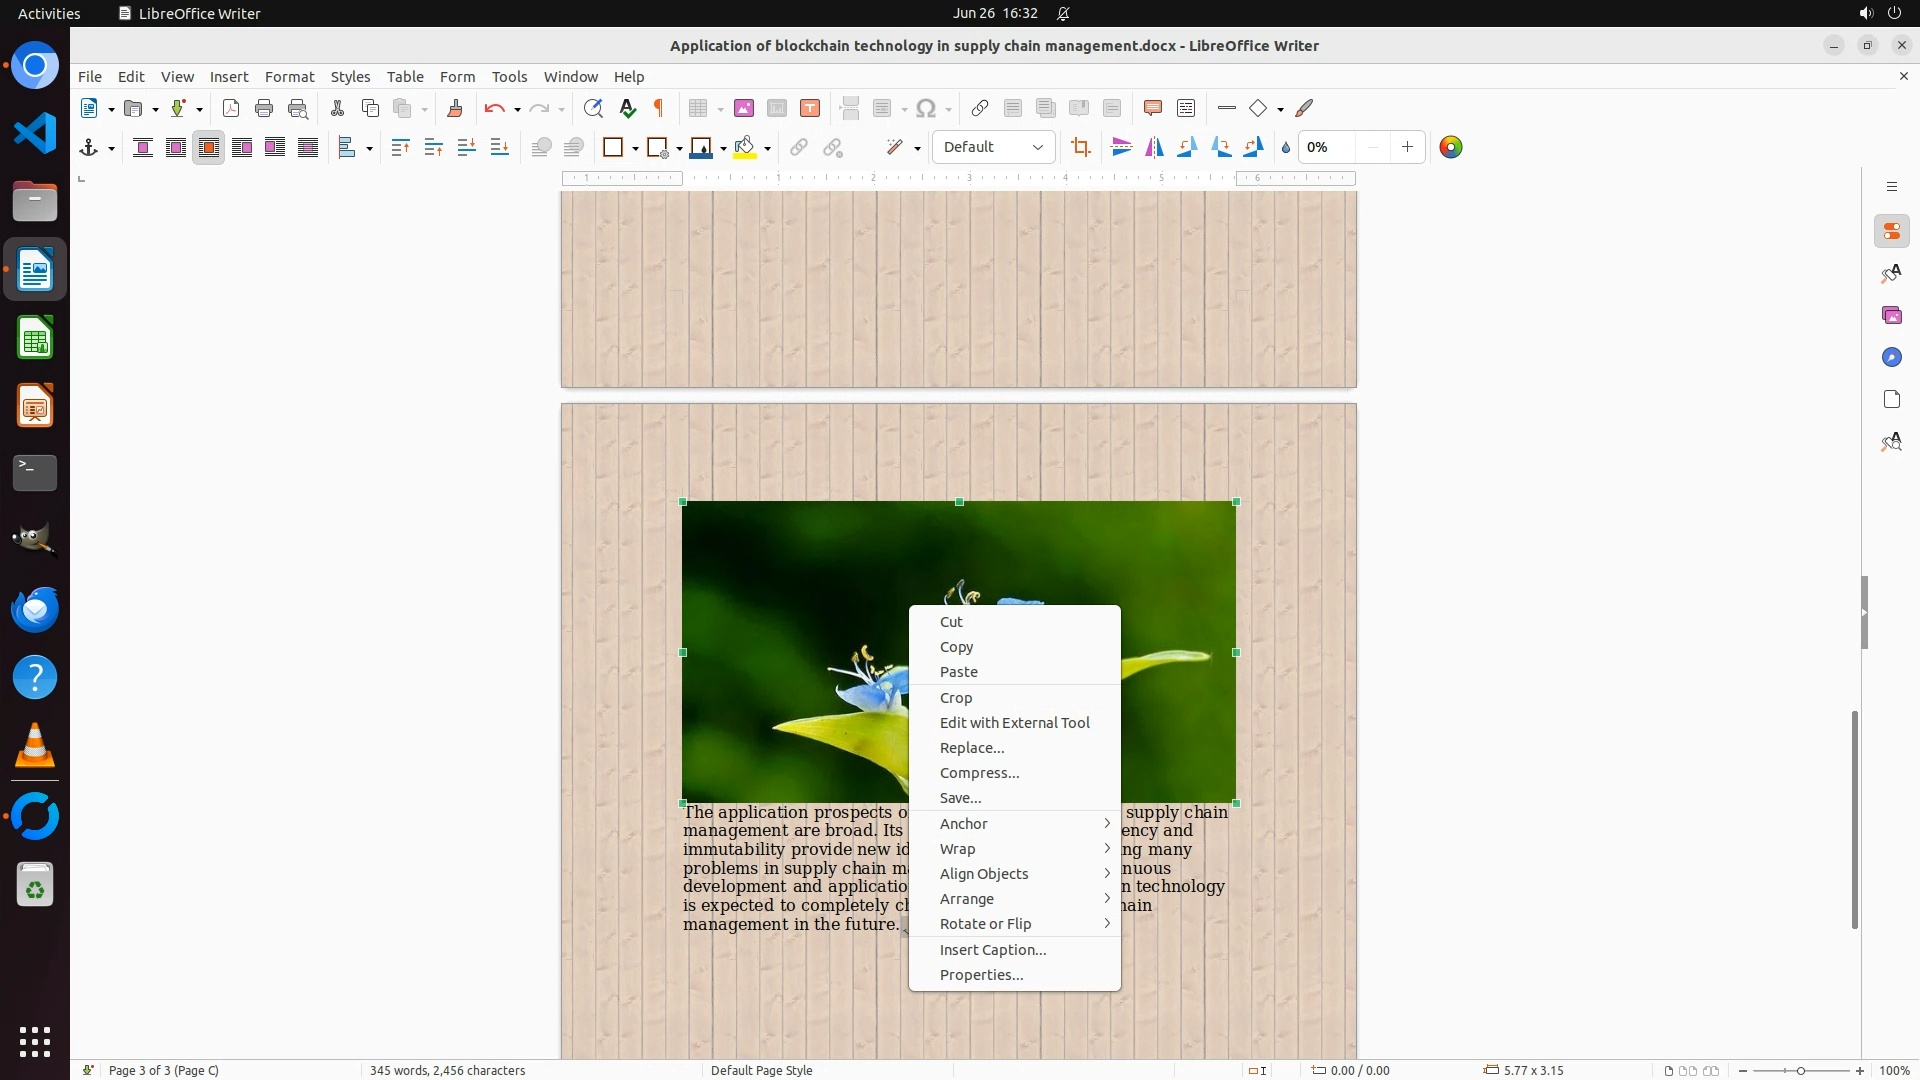Open the Color toolbar wheel icon
The width and height of the screenshot is (1920, 1080).
coord(1450,148)
